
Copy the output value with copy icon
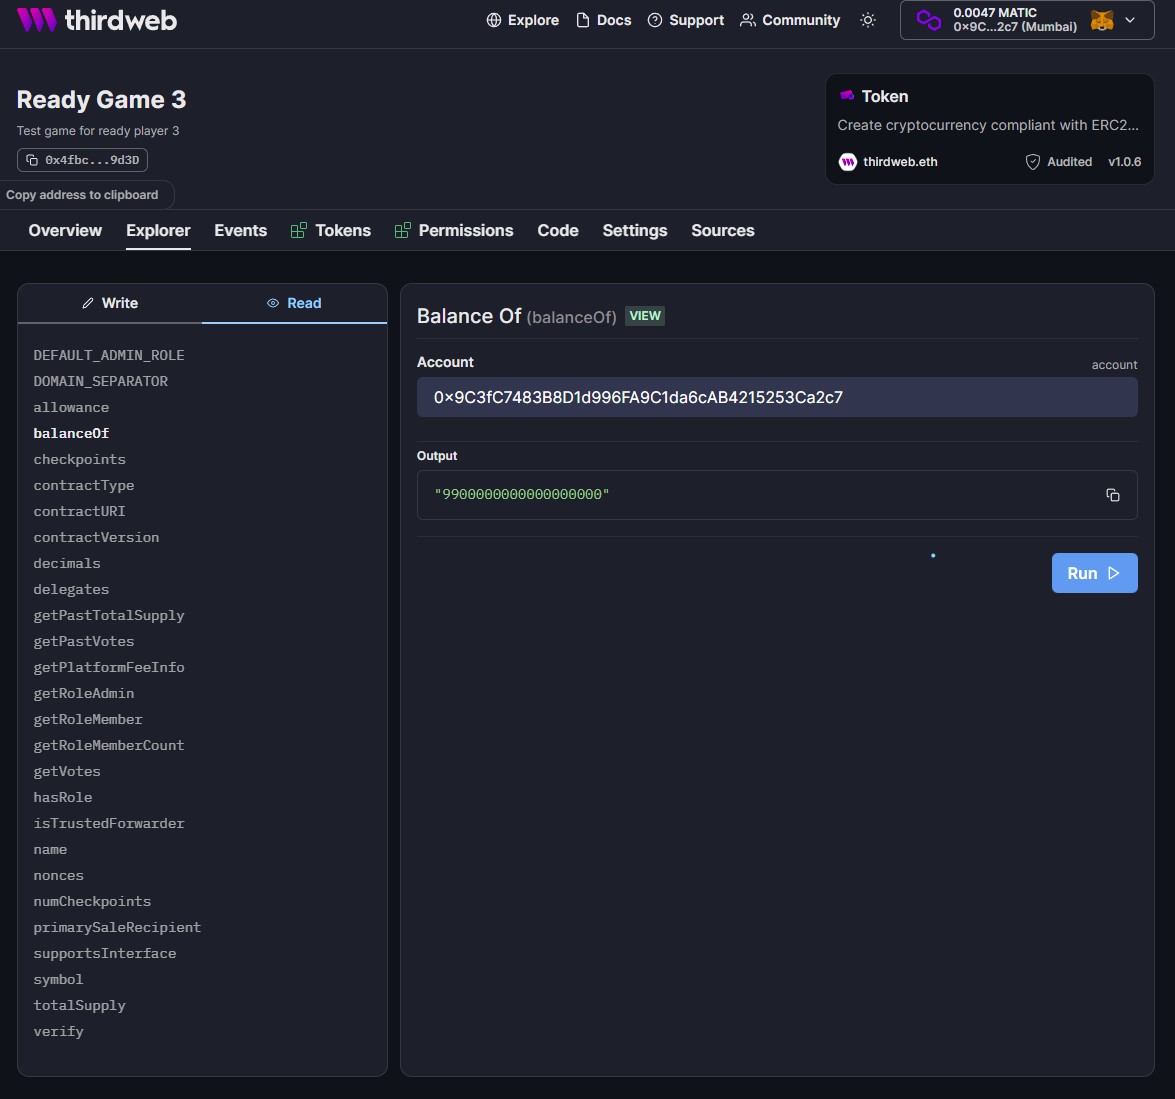click(1113, 494)
